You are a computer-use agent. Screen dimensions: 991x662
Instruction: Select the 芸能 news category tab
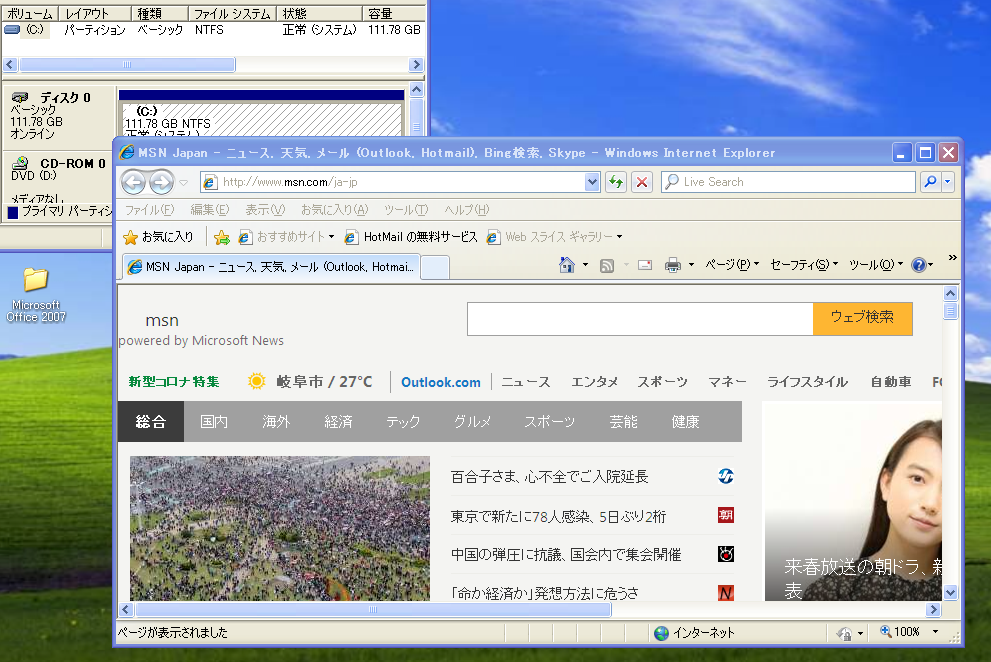click(623, 422)
